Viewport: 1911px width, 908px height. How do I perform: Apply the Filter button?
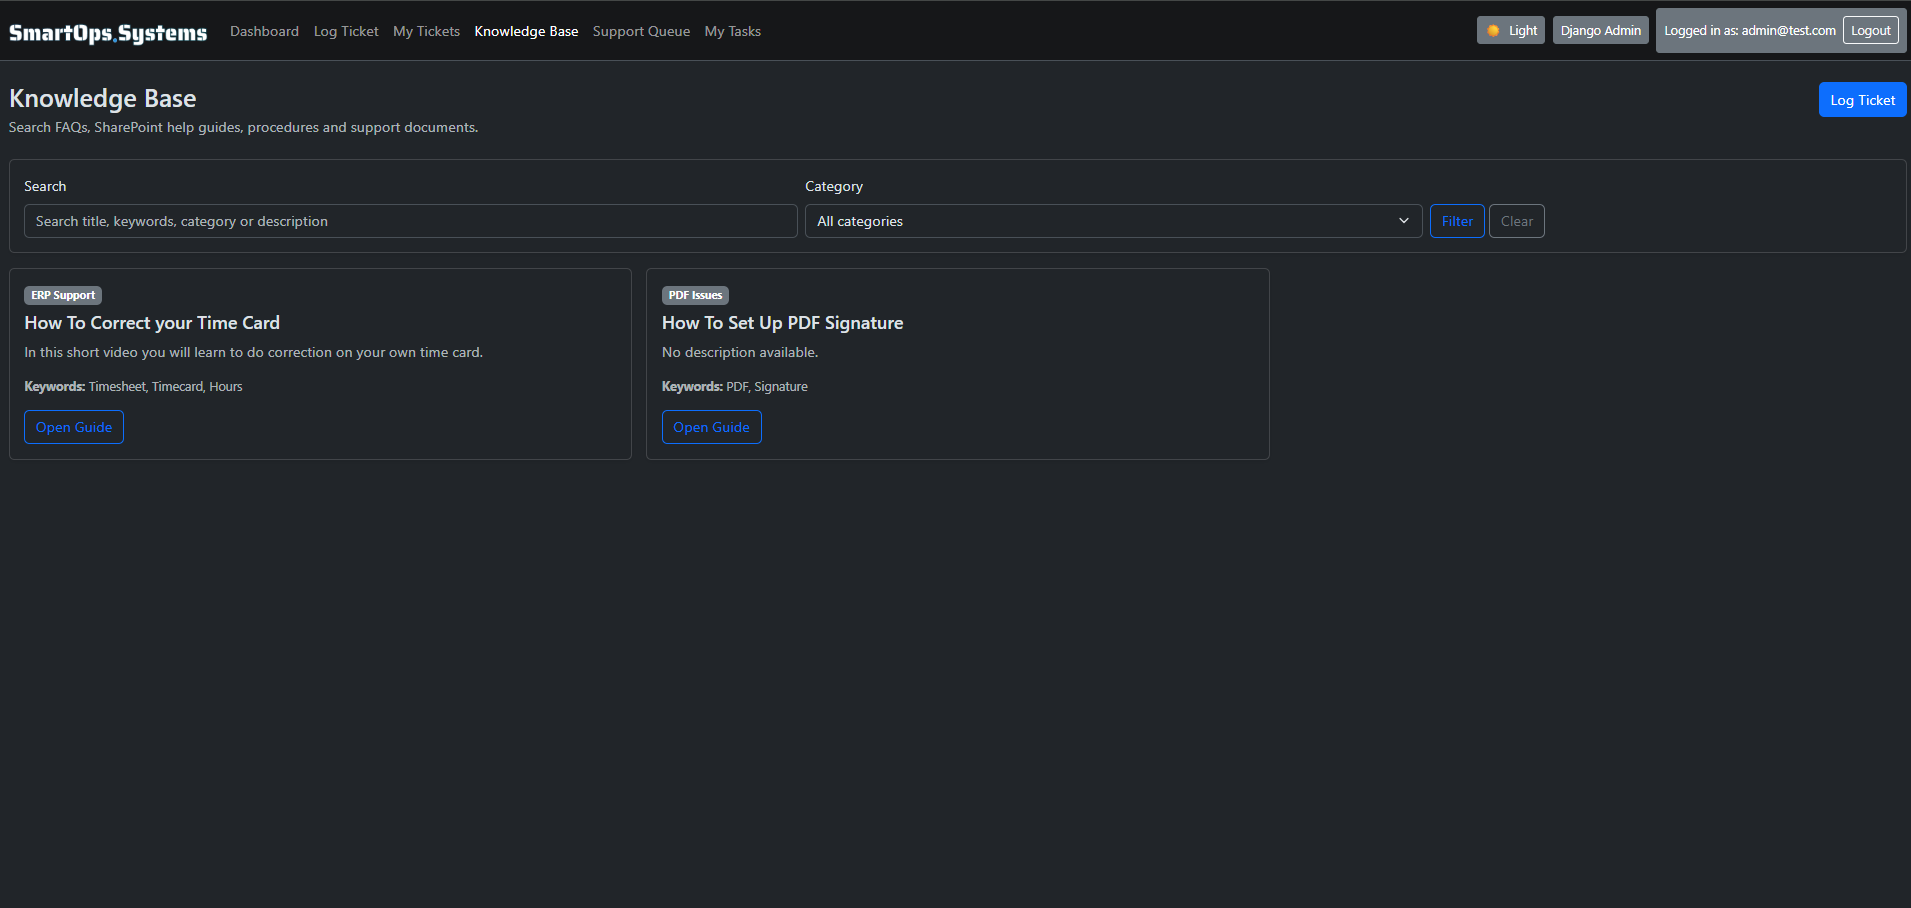[1457, 221]
